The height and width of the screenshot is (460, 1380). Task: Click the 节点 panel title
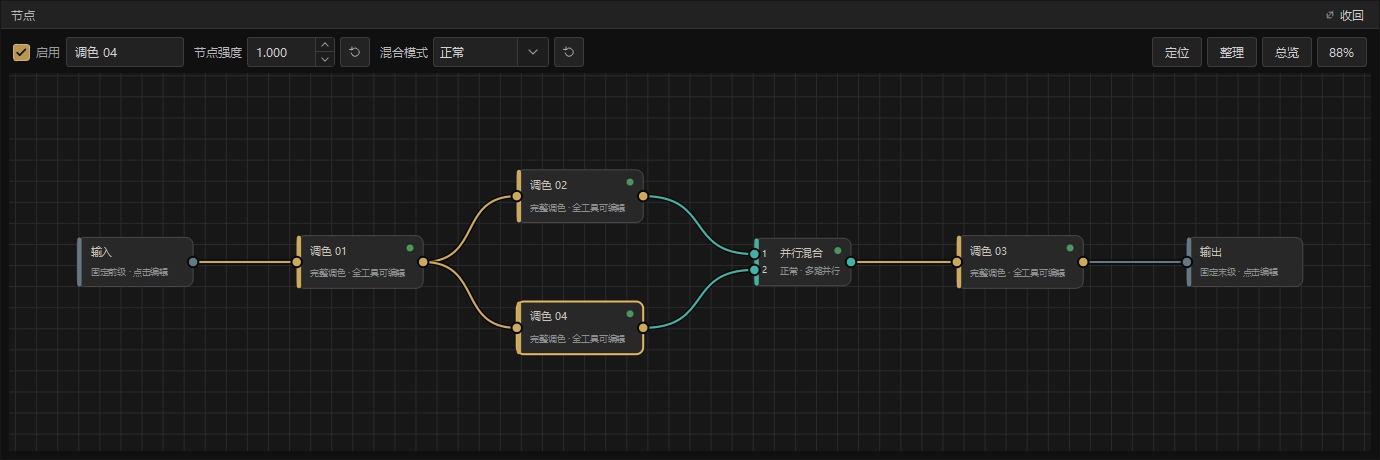coord(22,15)
